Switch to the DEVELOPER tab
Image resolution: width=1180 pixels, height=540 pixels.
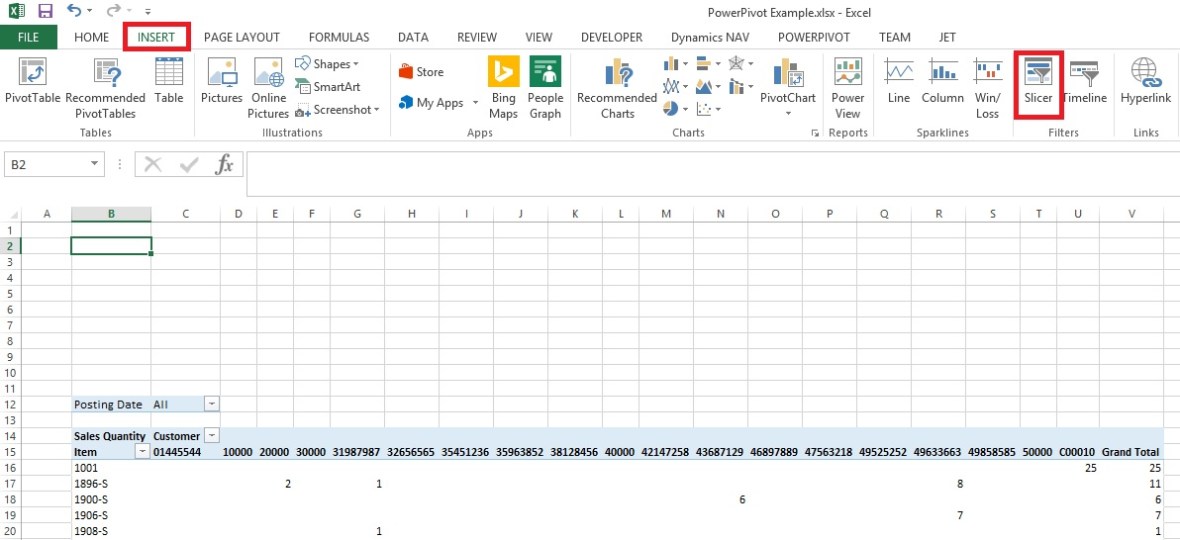point(612,37)
